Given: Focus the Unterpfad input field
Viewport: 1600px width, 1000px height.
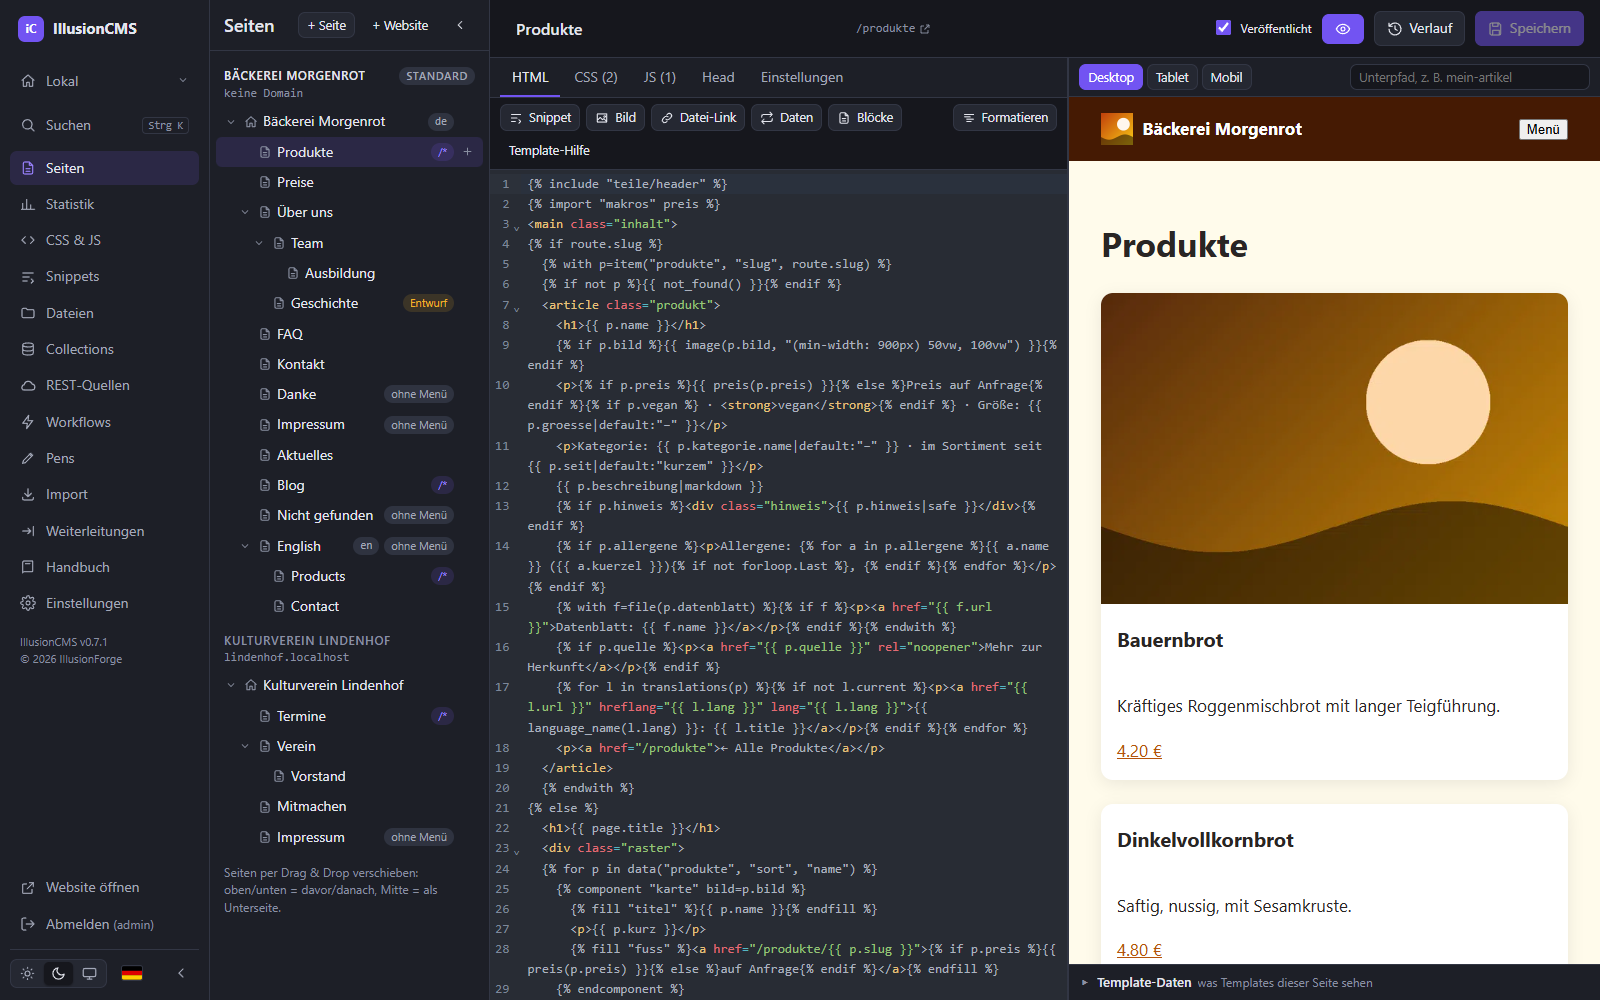Looking at the screenshot, I should [x=1469, y=77].
